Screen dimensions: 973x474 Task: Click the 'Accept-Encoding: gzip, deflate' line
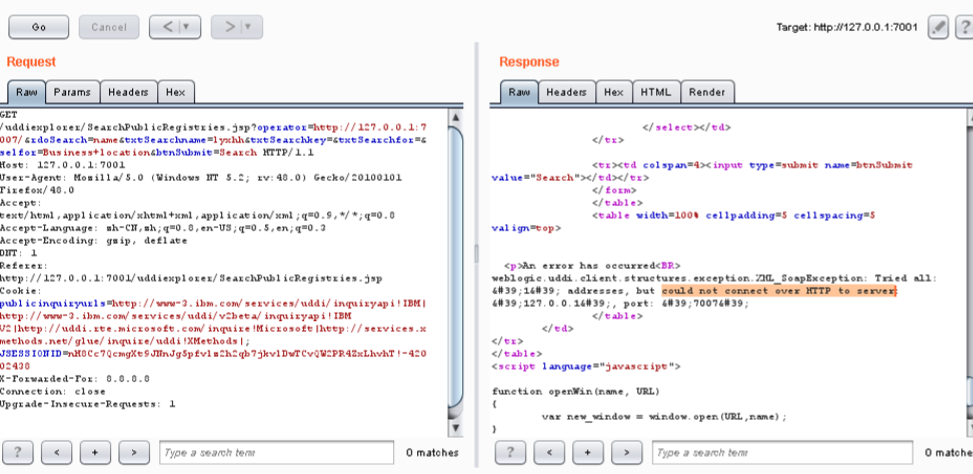point(94,241)
